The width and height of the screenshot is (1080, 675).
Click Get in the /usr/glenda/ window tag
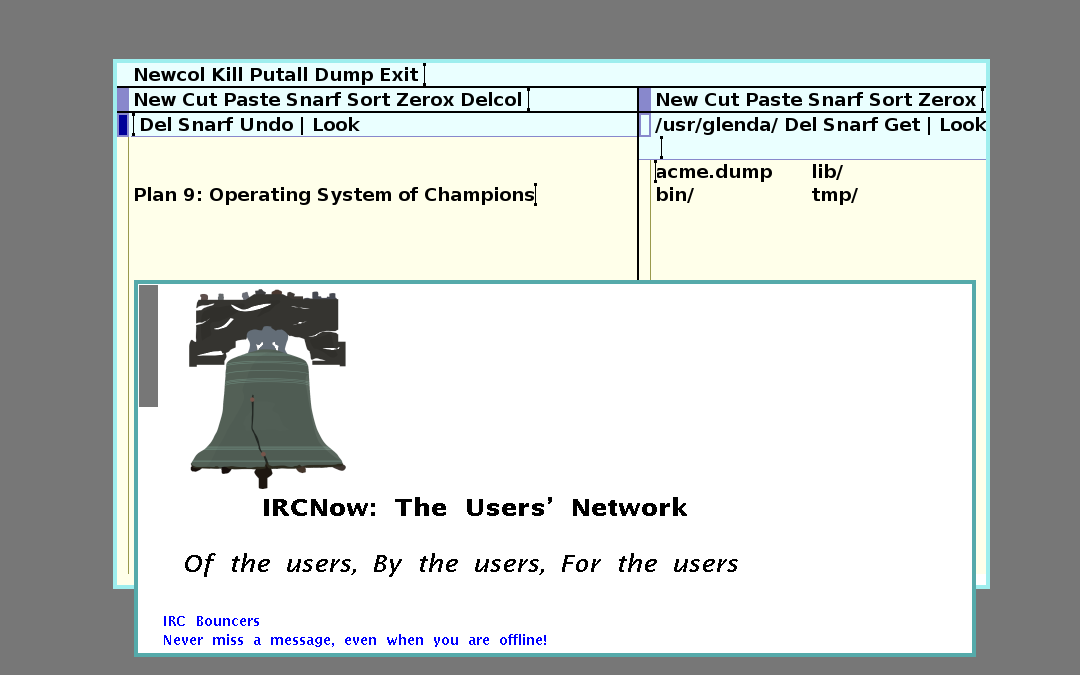pyautogui.click(x=903, y=125)
